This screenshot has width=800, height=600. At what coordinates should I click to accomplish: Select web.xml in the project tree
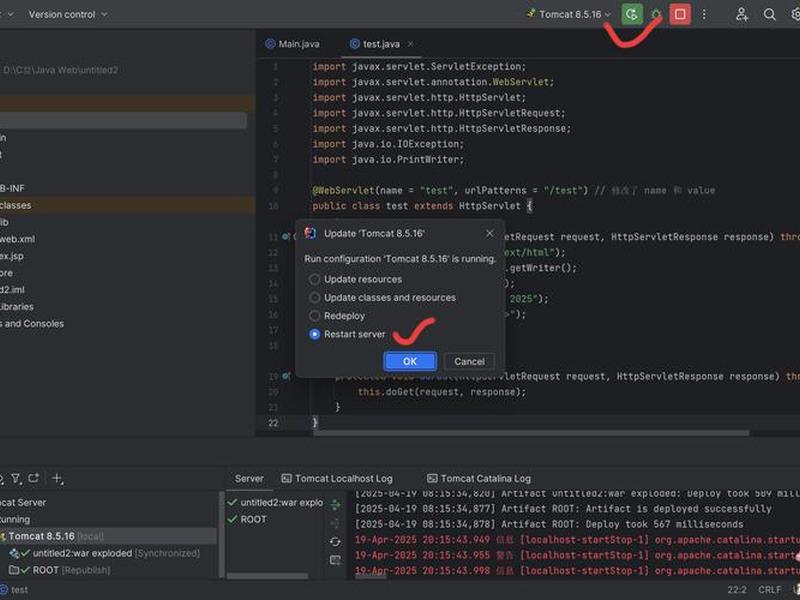(x=17, y=239)
